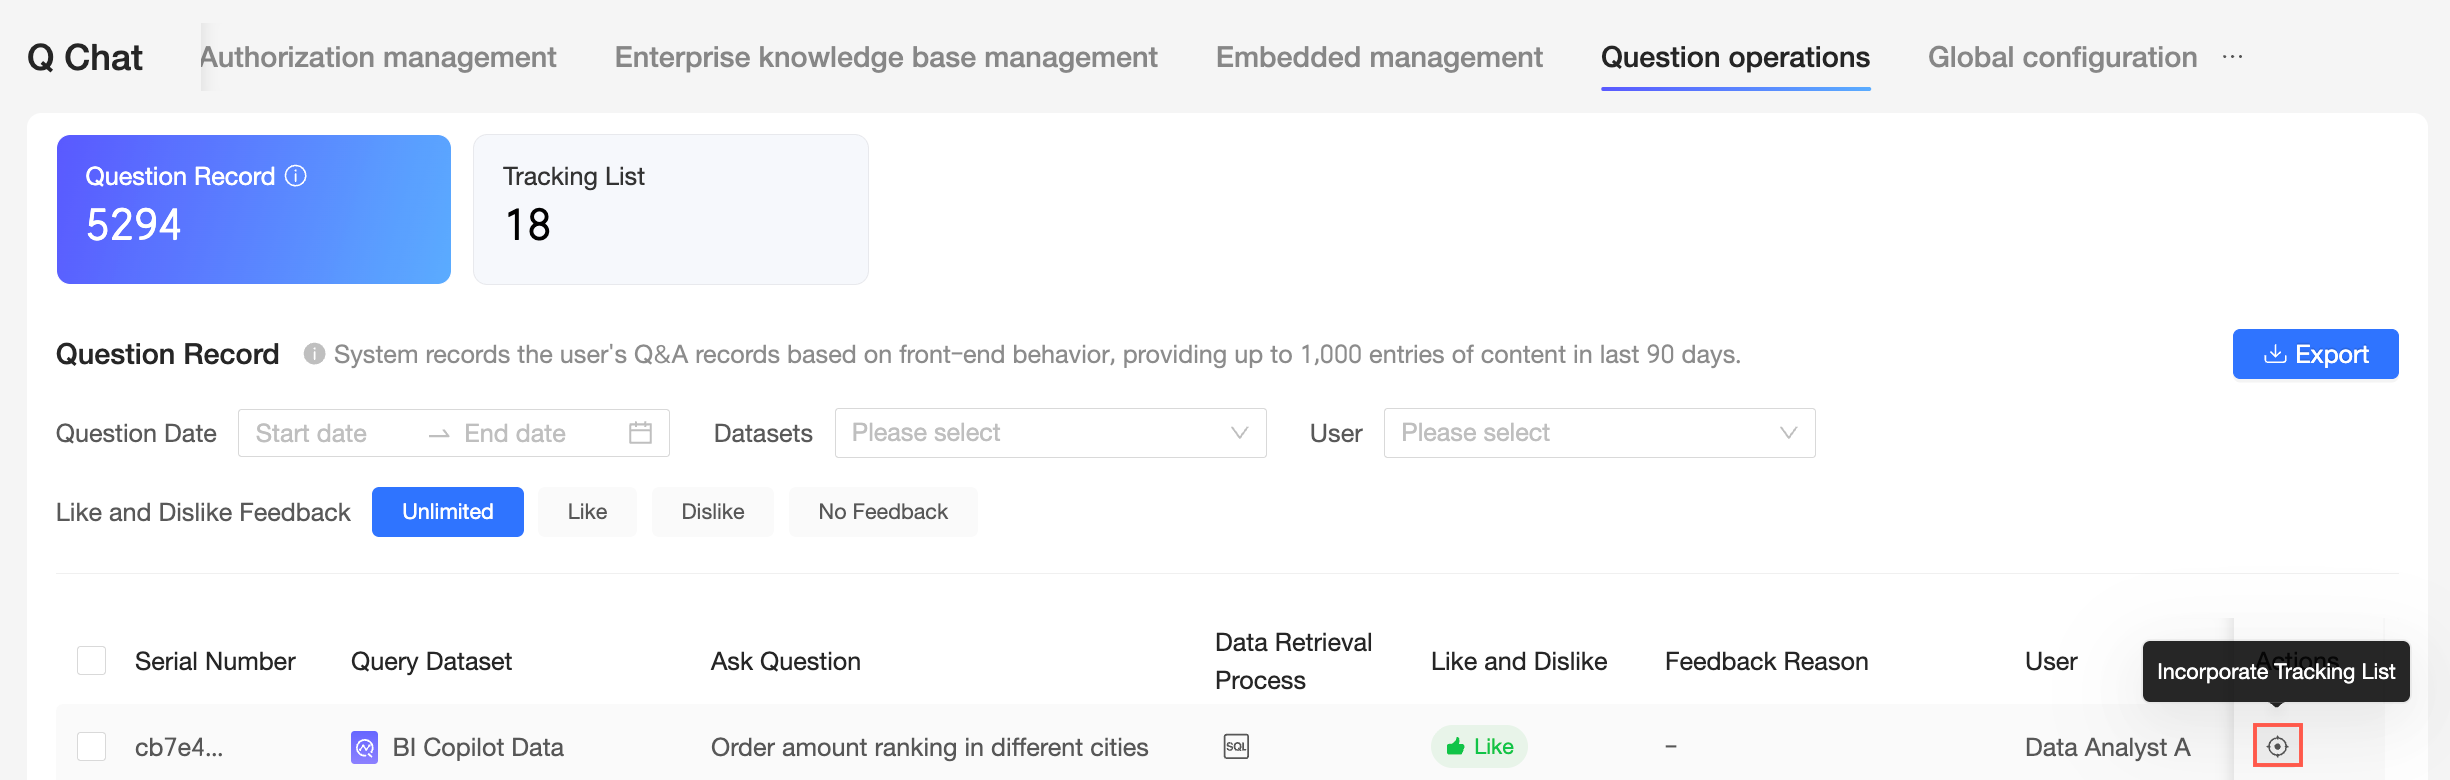The image size is (2450, 780).
Task: Open the Global configuration tab
Action: pyautogui.click(x=2062, y=57)
